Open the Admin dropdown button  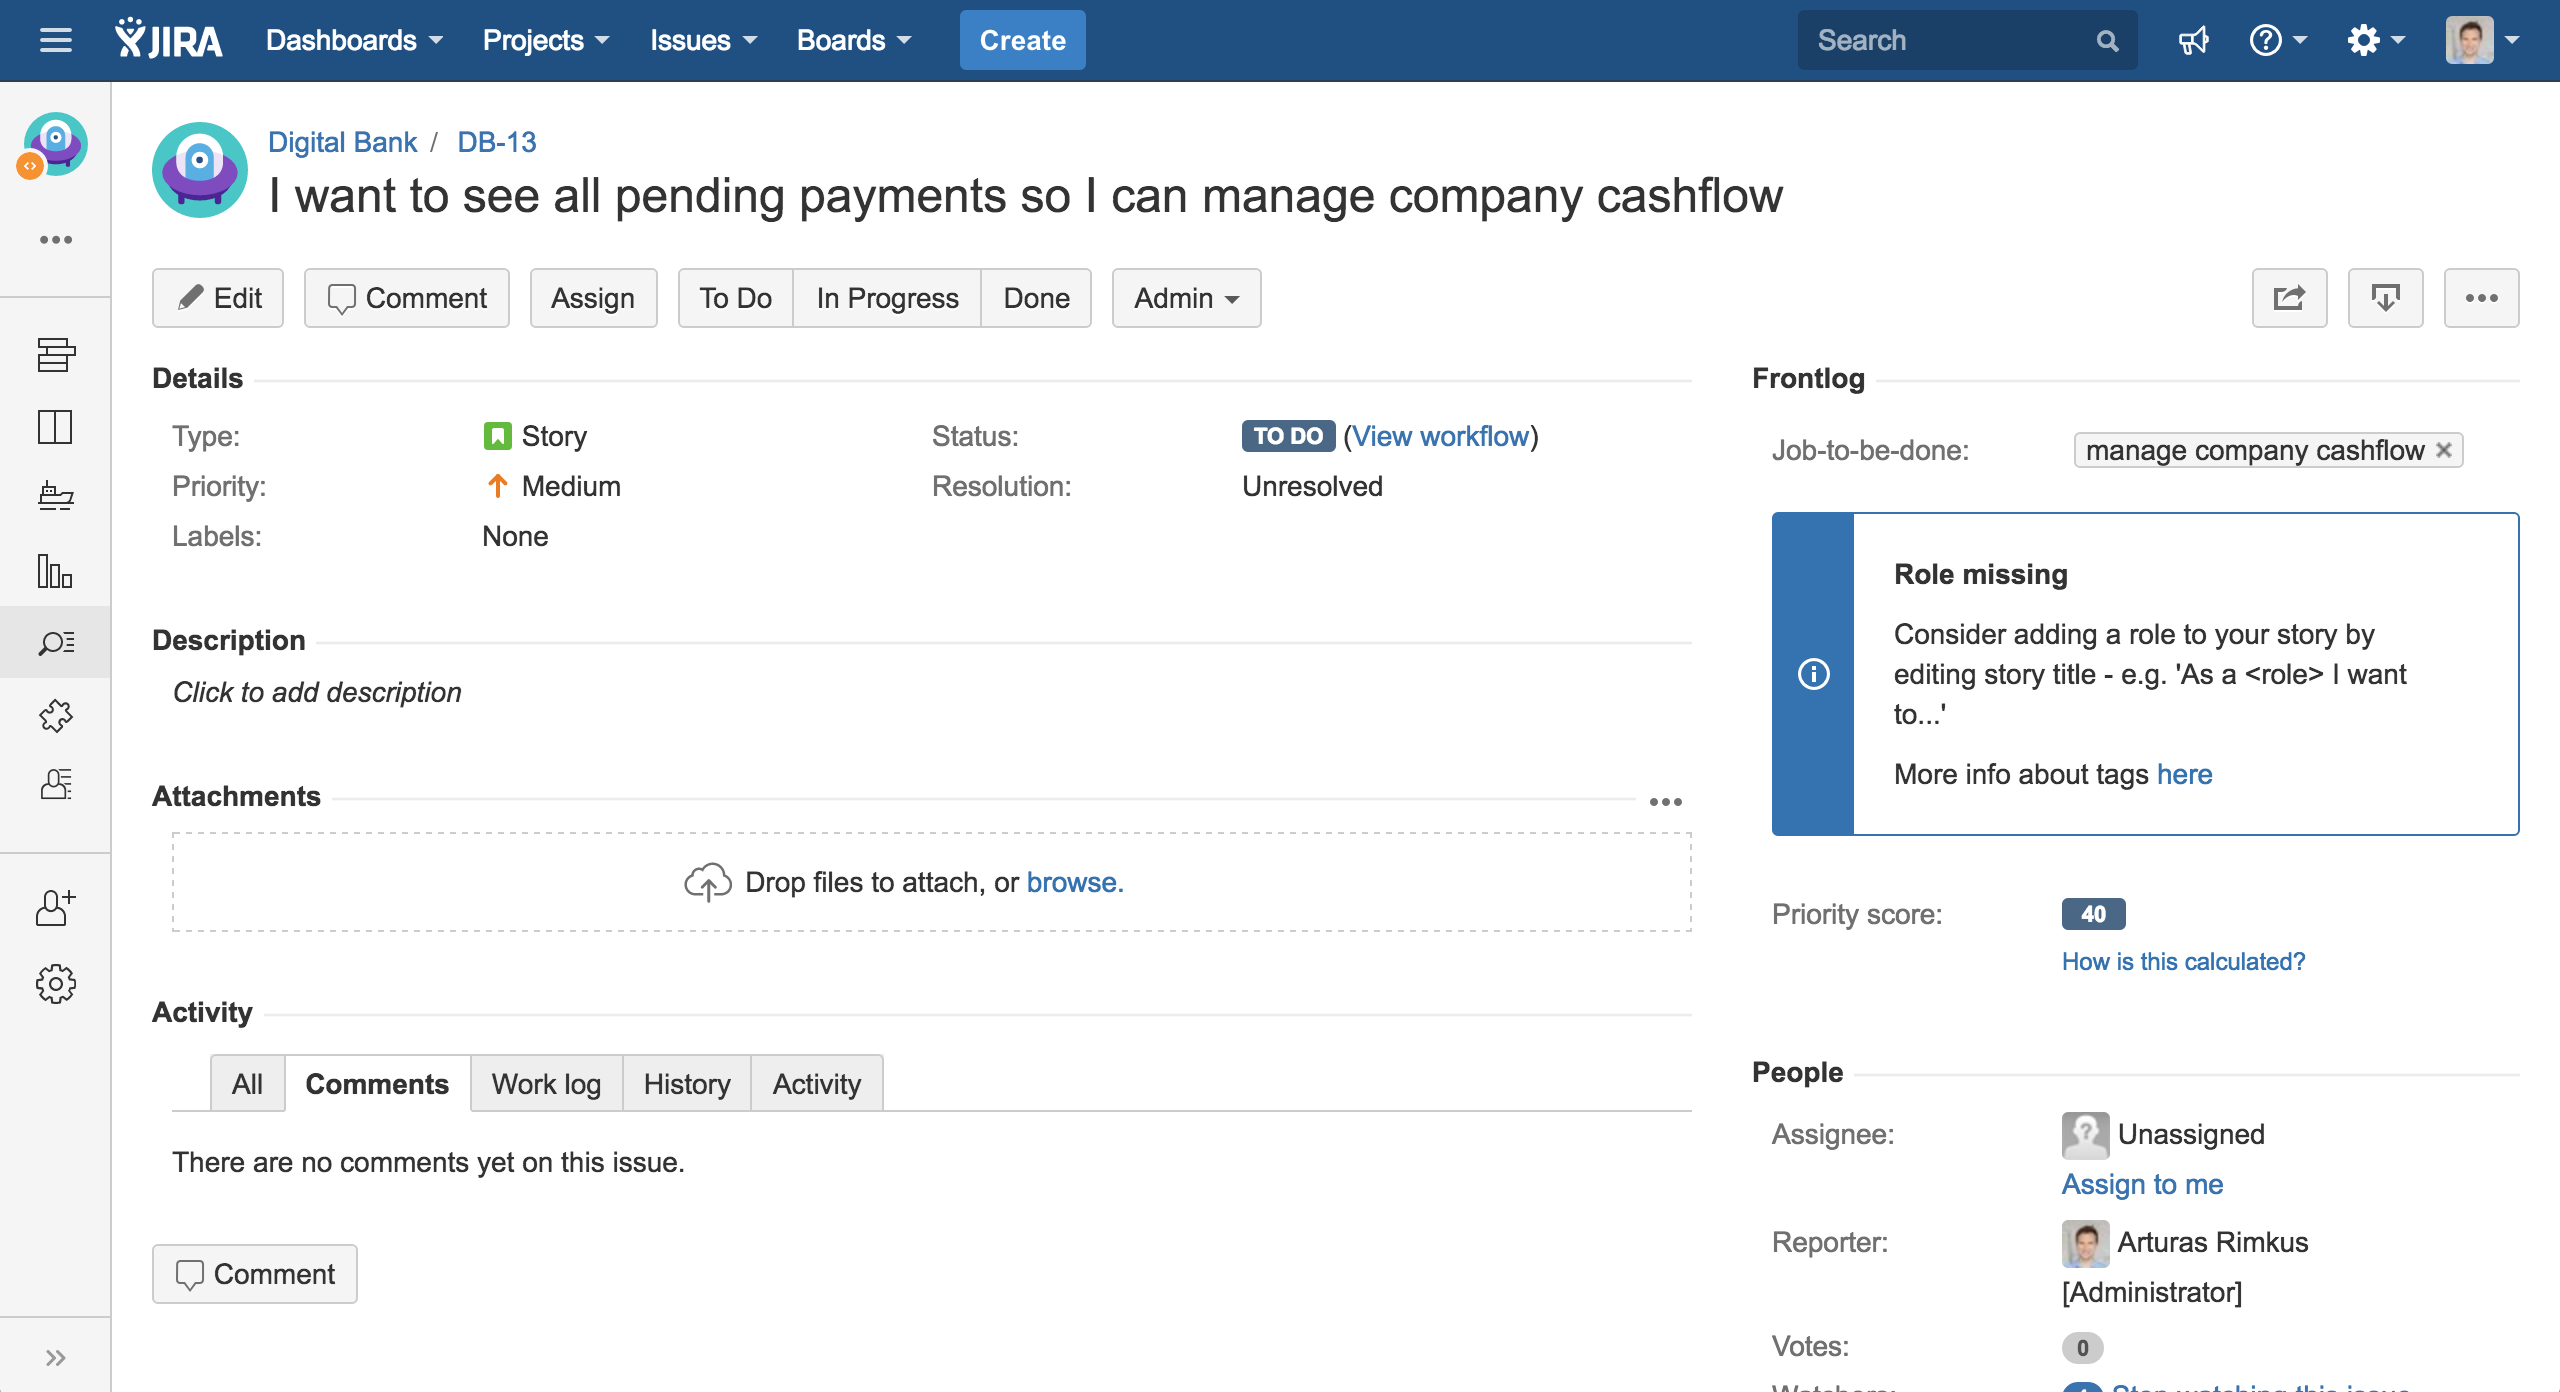(x=1186, y=298)
